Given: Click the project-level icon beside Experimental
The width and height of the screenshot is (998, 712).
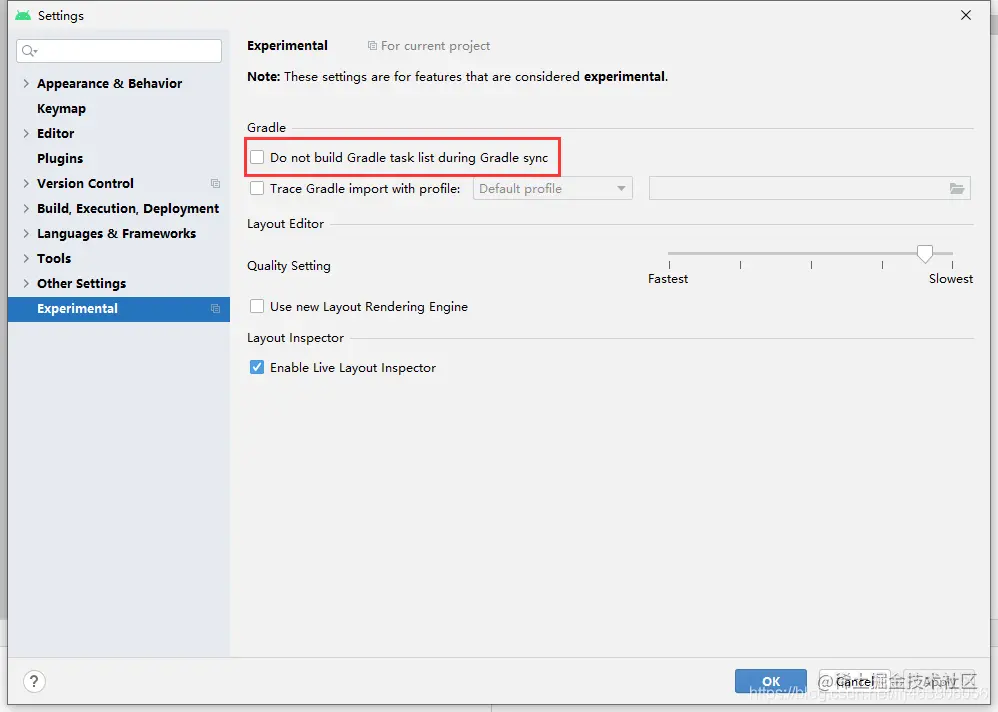Looking at the screenshot, I should point(215,309).
